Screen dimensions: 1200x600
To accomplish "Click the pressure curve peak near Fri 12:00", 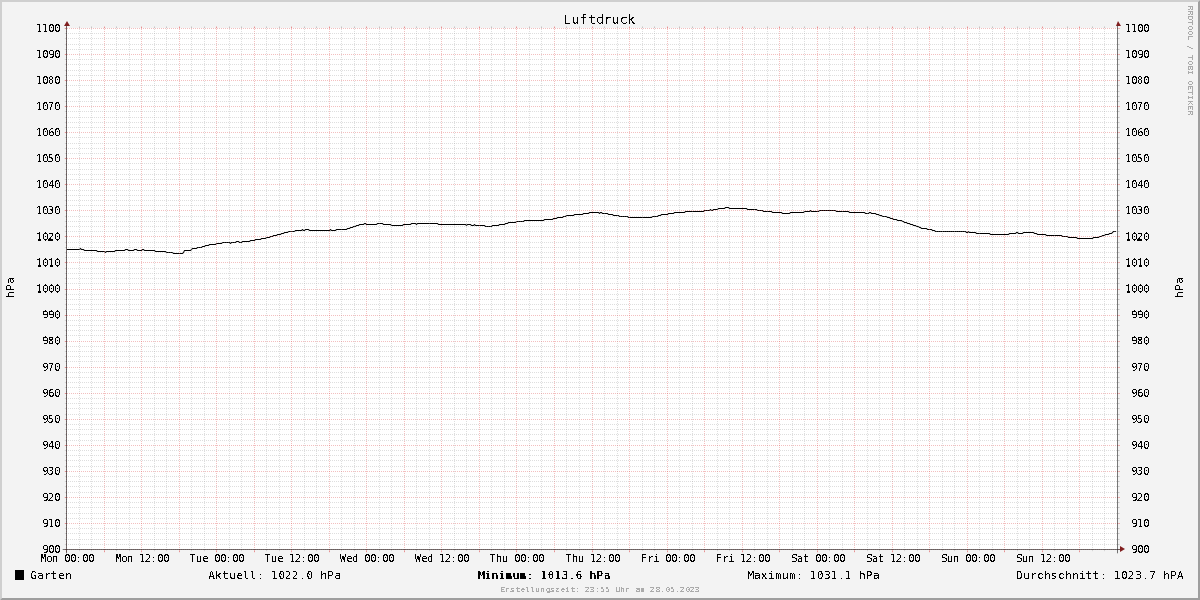I will (x=731, y=207).
